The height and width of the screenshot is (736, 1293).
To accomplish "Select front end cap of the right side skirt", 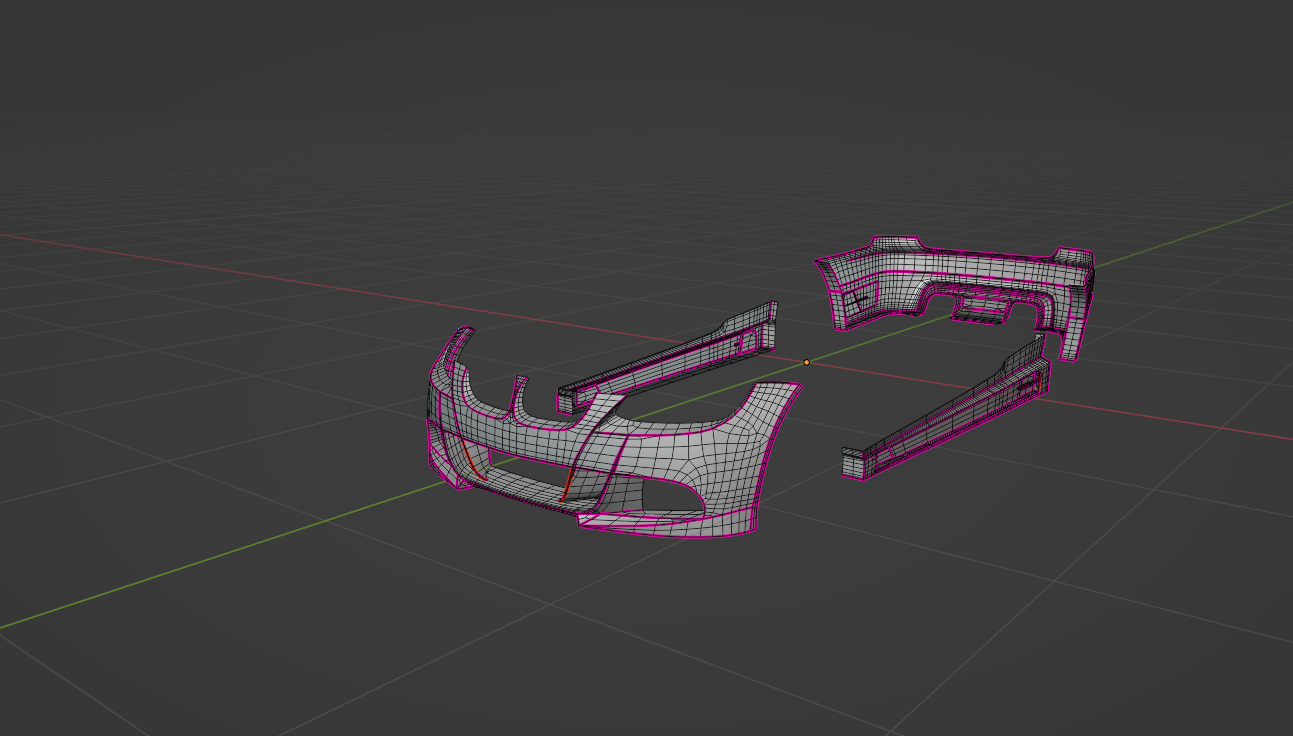I will tap(854, 463).
